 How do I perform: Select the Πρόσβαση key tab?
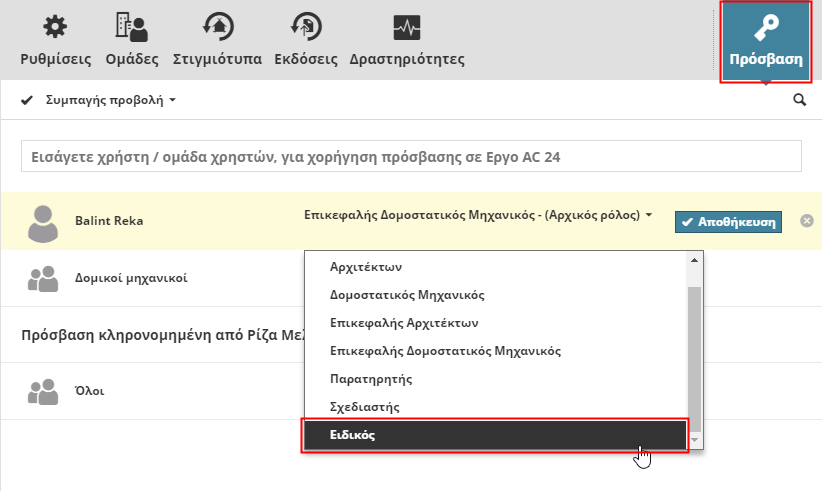point(766,41)
